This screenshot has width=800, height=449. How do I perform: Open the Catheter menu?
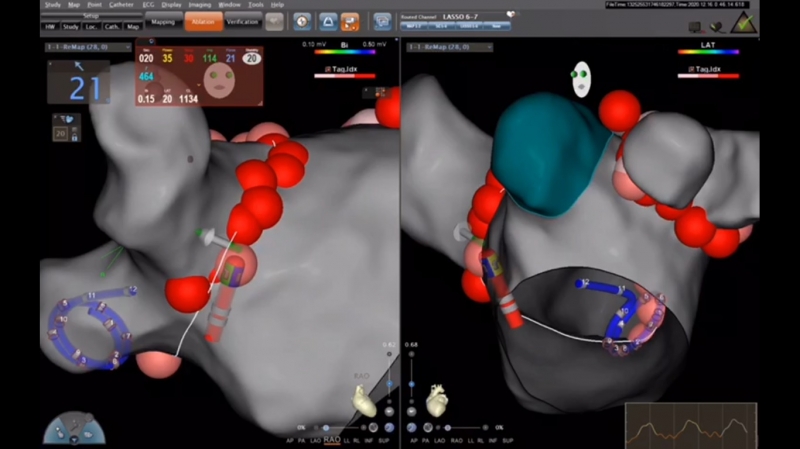point(123,5)
